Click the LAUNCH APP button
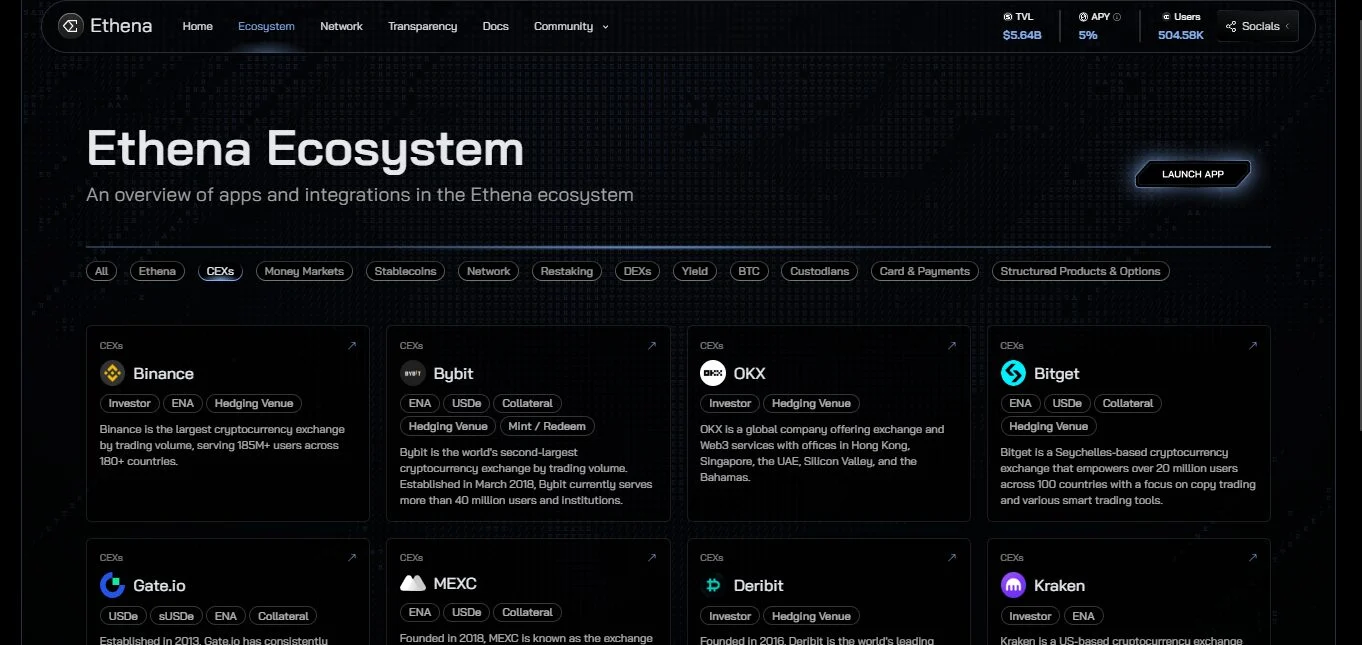This screenshot has height=645, width=1362. [x=1193, y=174]
